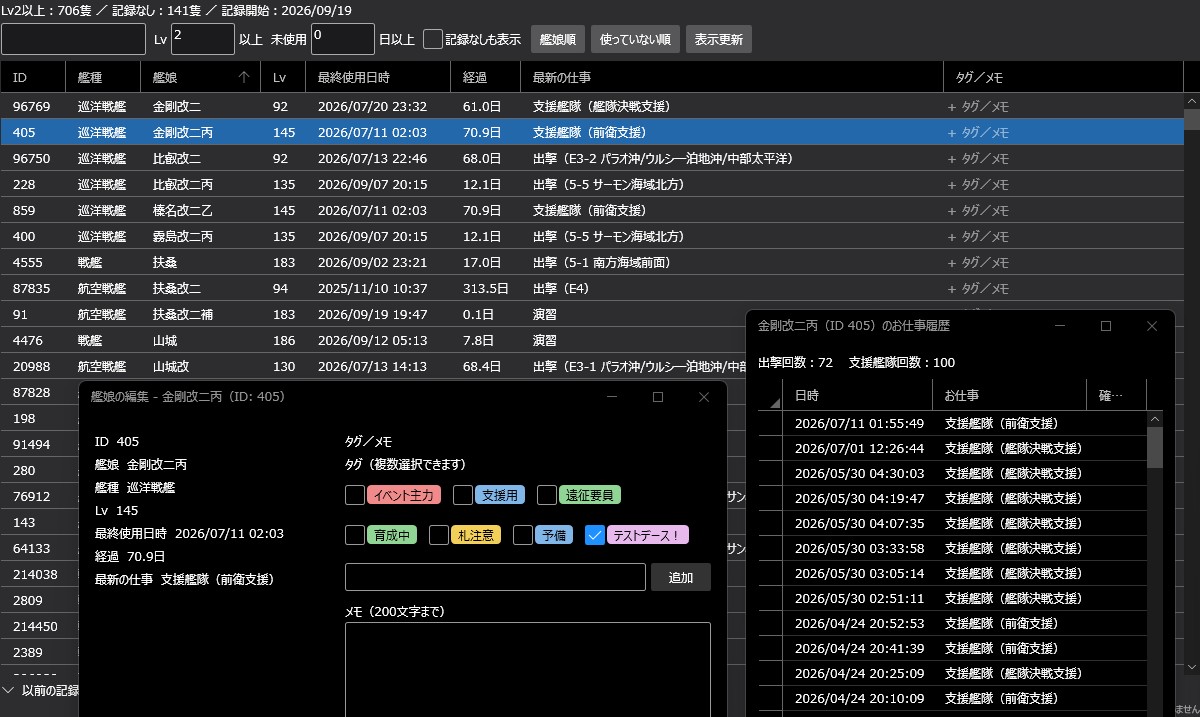The width and height of the screenshot is (1200, 717).
Task: Click the 表示更新 button
Action: (719, 39)
